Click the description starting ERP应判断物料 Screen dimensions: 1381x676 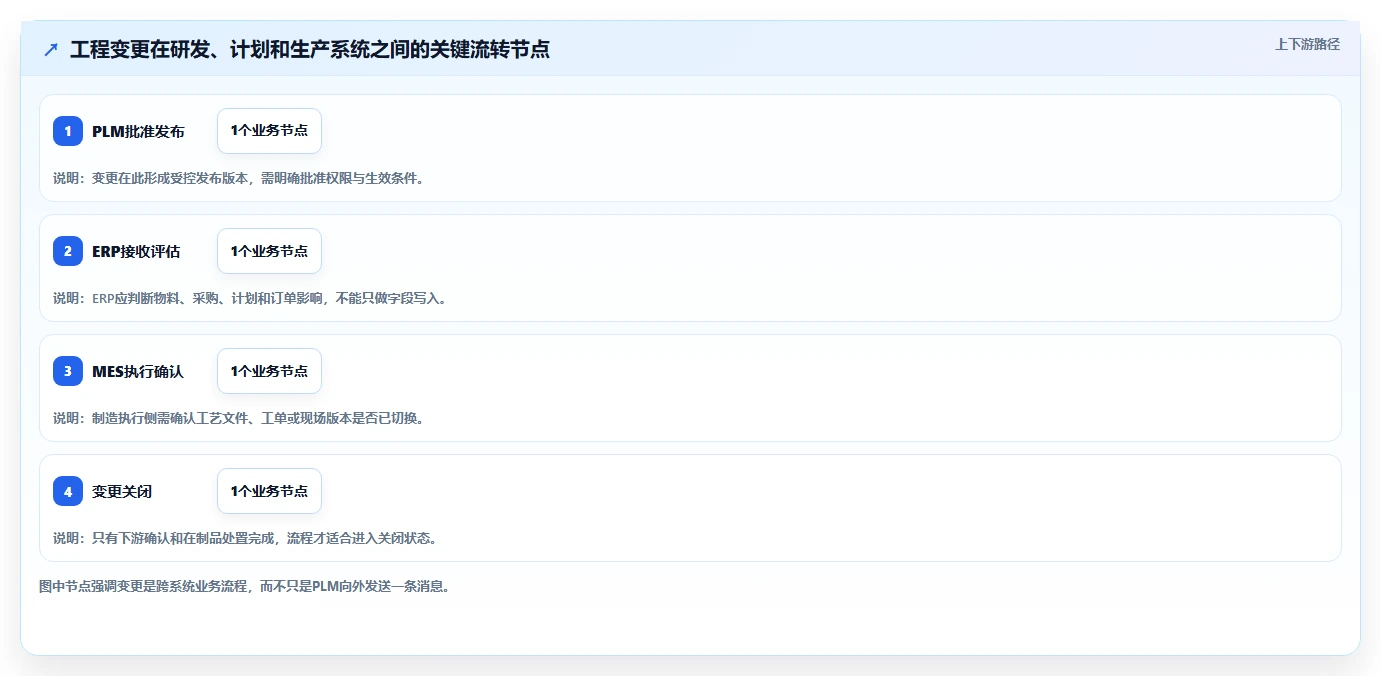pos(249,298)
